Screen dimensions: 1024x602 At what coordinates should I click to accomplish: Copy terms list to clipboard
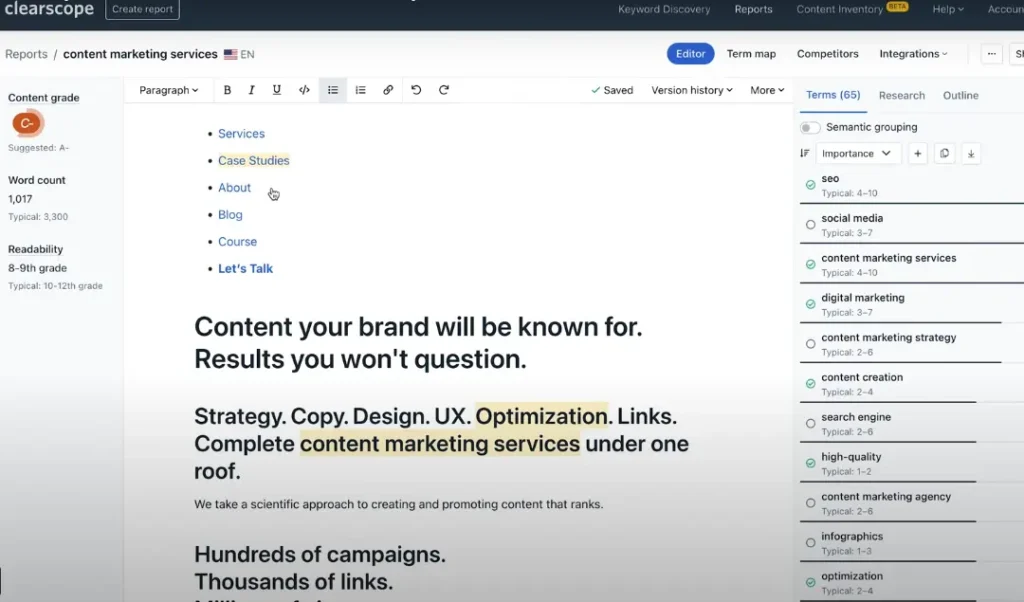[944, 153]
